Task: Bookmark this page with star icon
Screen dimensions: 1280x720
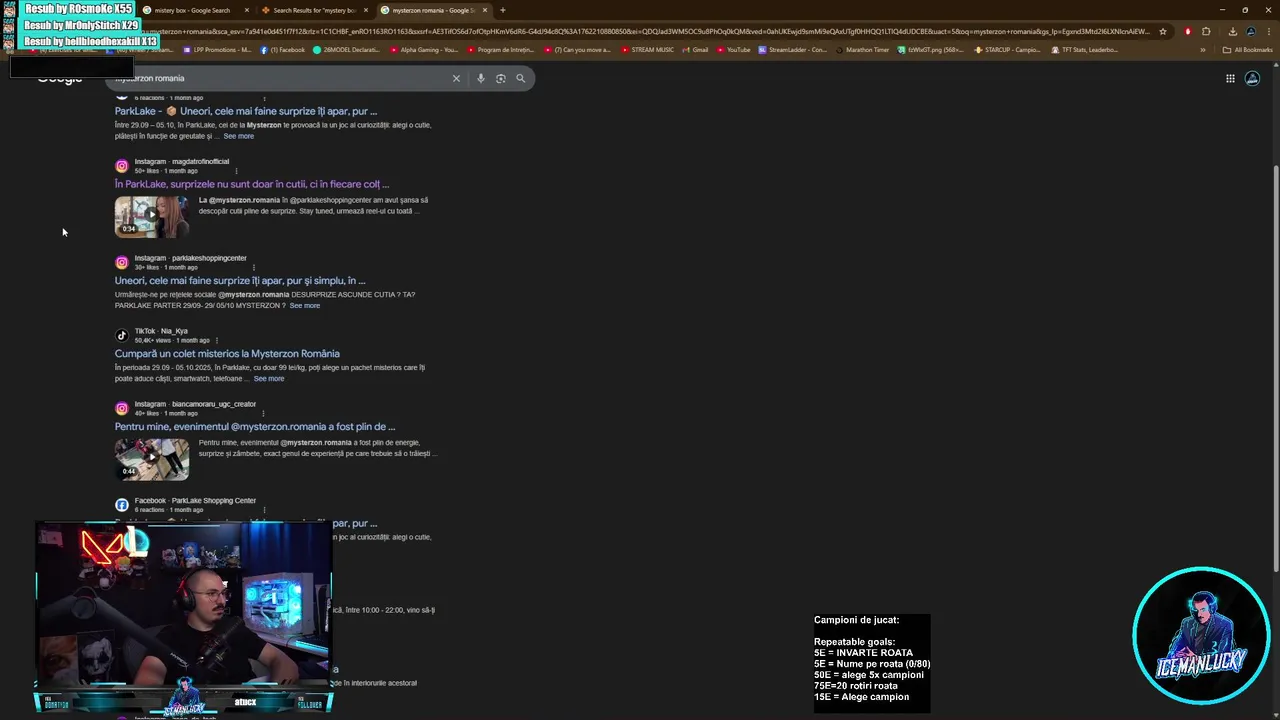Action: coord(1162,31)
